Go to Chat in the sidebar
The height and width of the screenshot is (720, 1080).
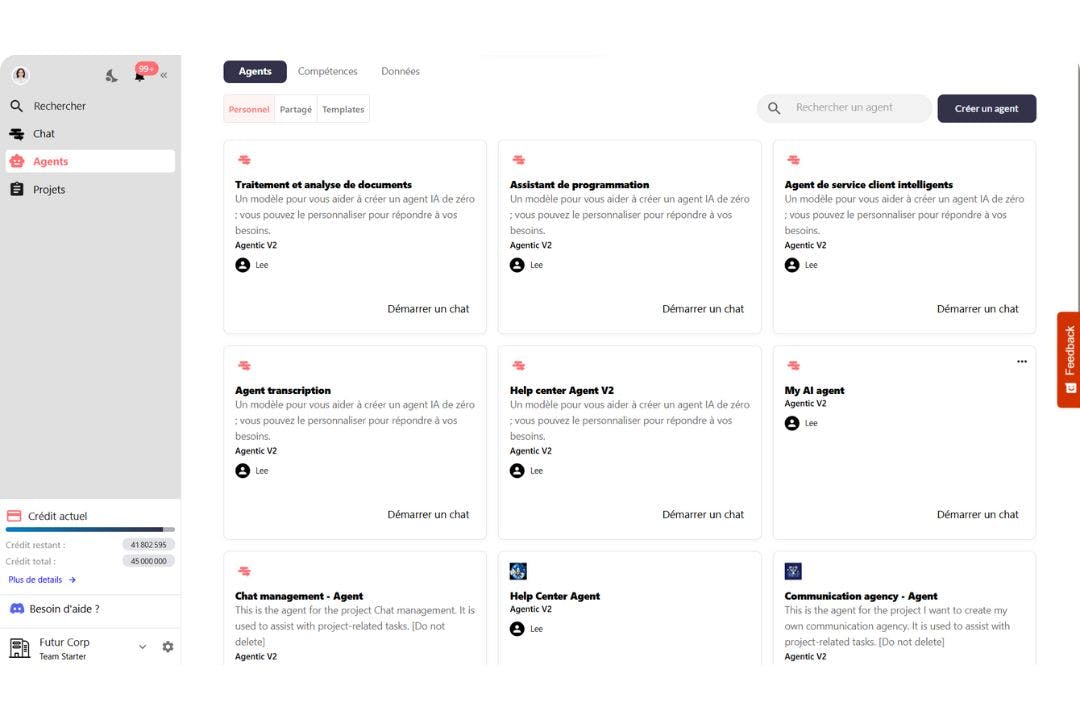43,134
